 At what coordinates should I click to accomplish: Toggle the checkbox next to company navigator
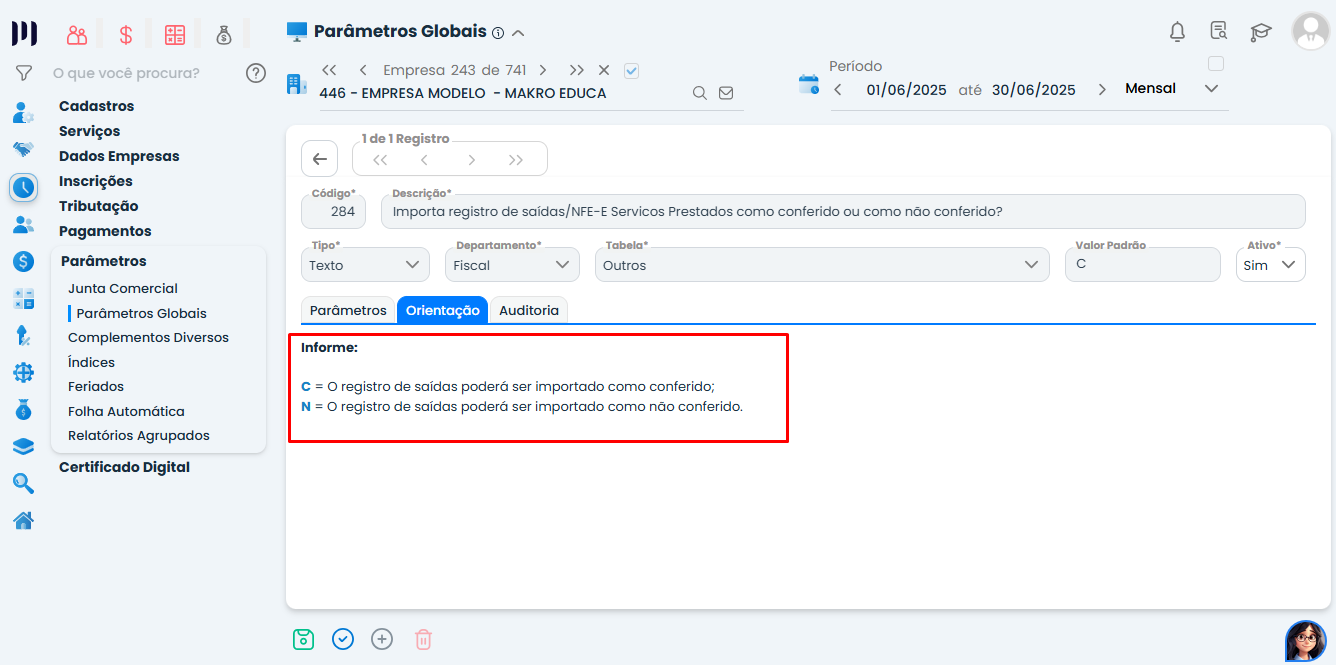pos(631,70)
